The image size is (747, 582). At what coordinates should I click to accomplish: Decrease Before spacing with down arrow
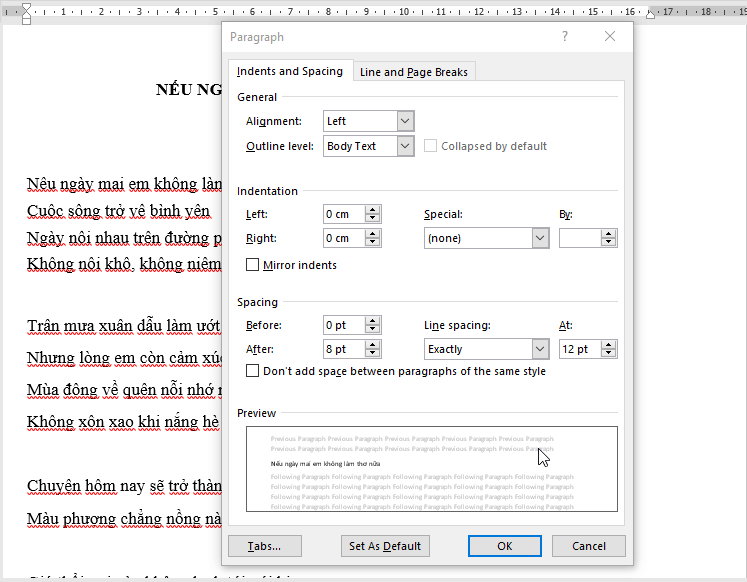point(373,330)
